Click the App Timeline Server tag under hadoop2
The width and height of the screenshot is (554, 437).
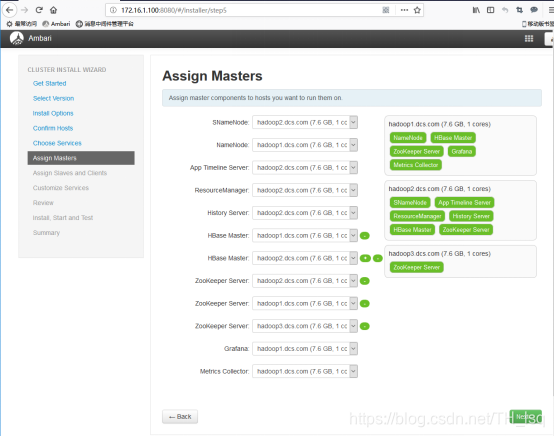(464, 202)
